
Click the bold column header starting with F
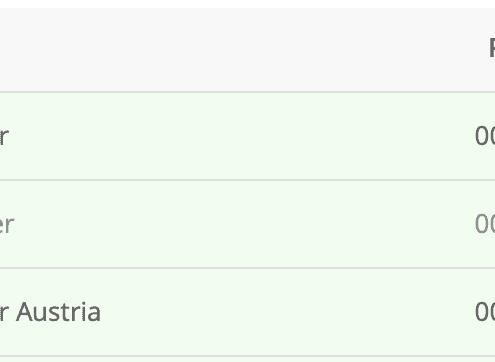point(492,48)
